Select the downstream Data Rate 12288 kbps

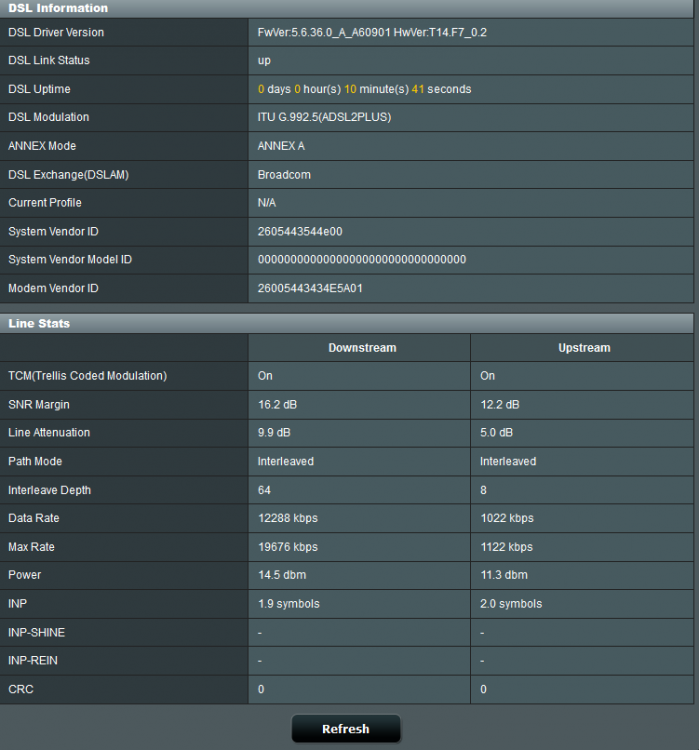(287, 518)
